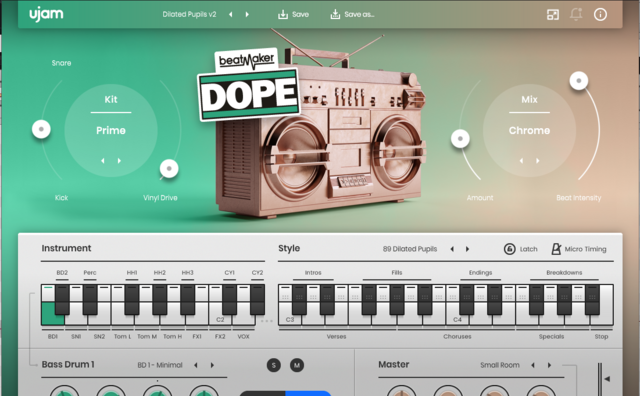Click the Tom L instrument label

pos(122,337)
